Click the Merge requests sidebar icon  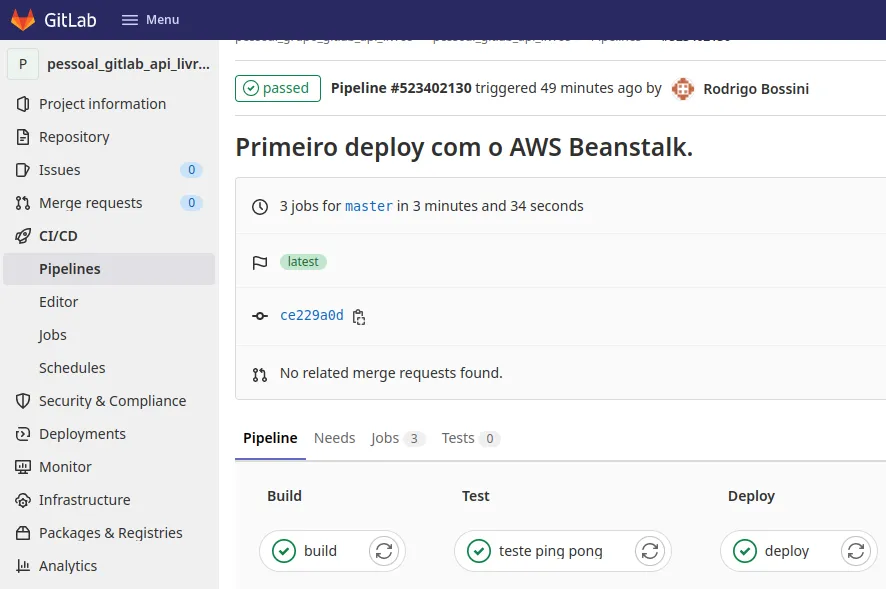click(x=23, y=203)
